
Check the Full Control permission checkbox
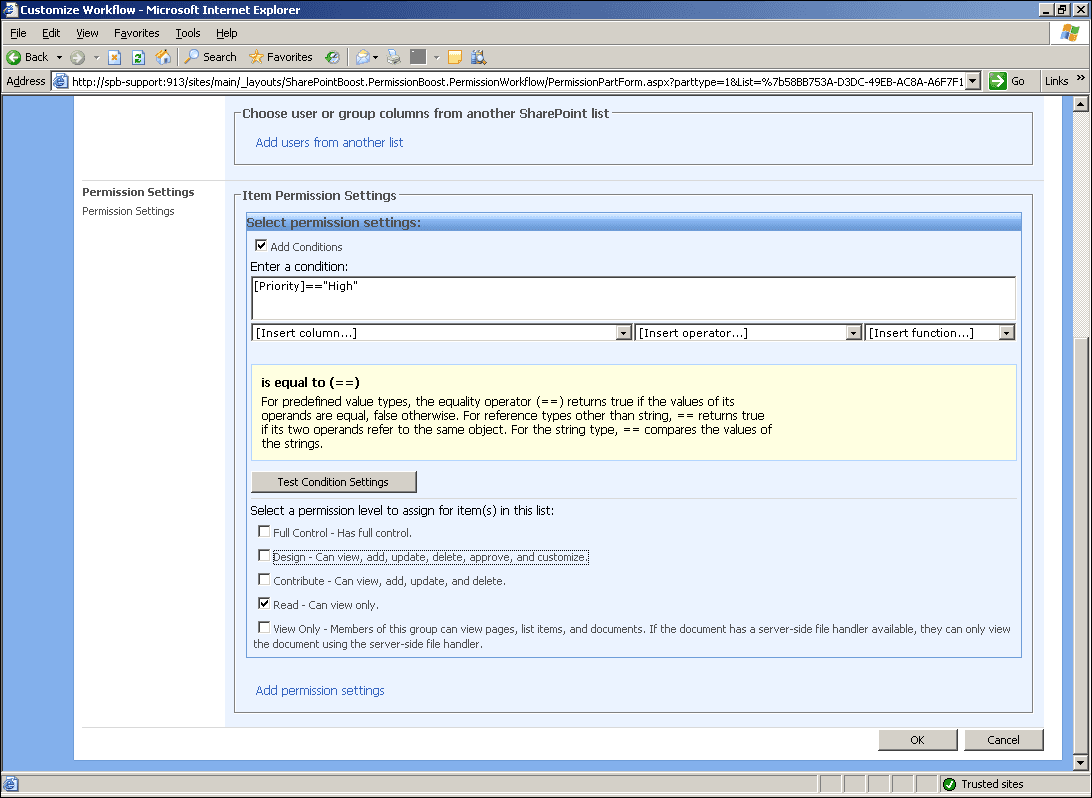[x=264, y=531]
